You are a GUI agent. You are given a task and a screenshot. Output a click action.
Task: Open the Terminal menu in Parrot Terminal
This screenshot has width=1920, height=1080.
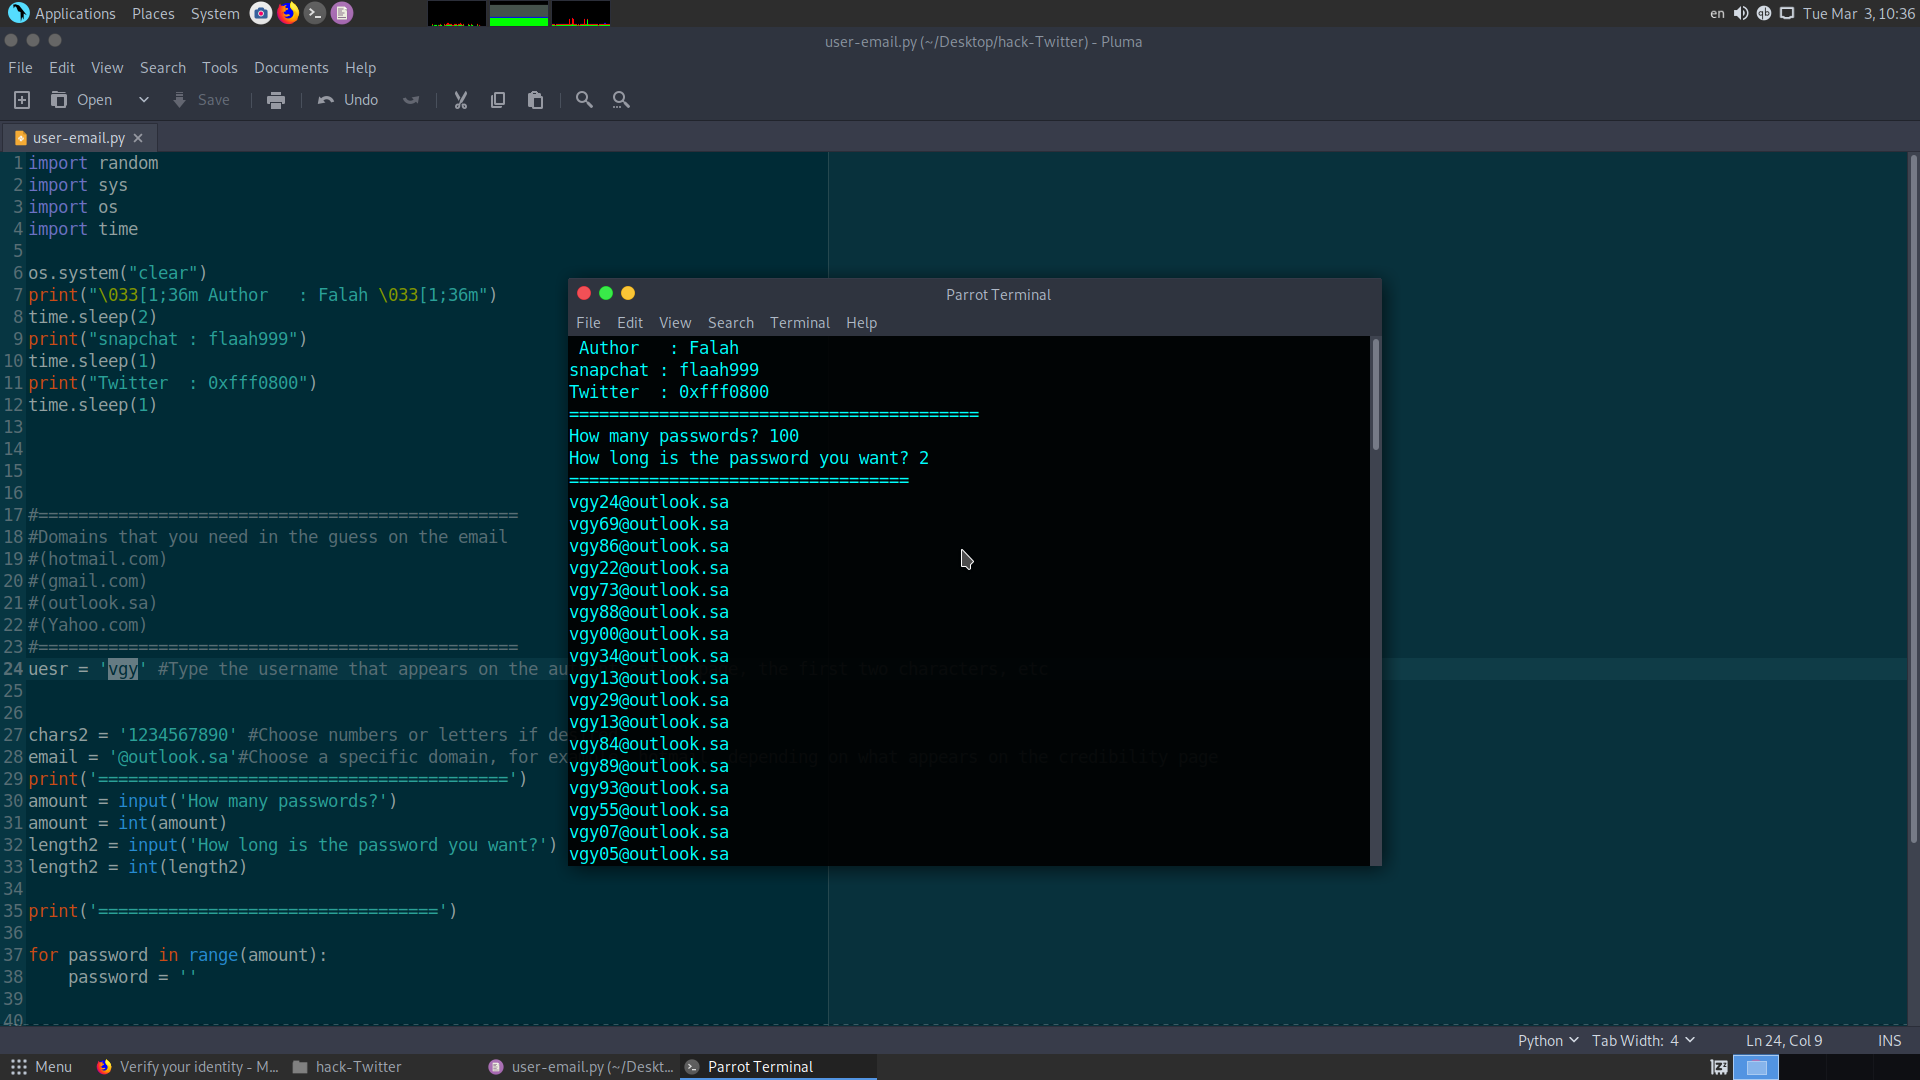pyautogui.click(x=799, y=323)
